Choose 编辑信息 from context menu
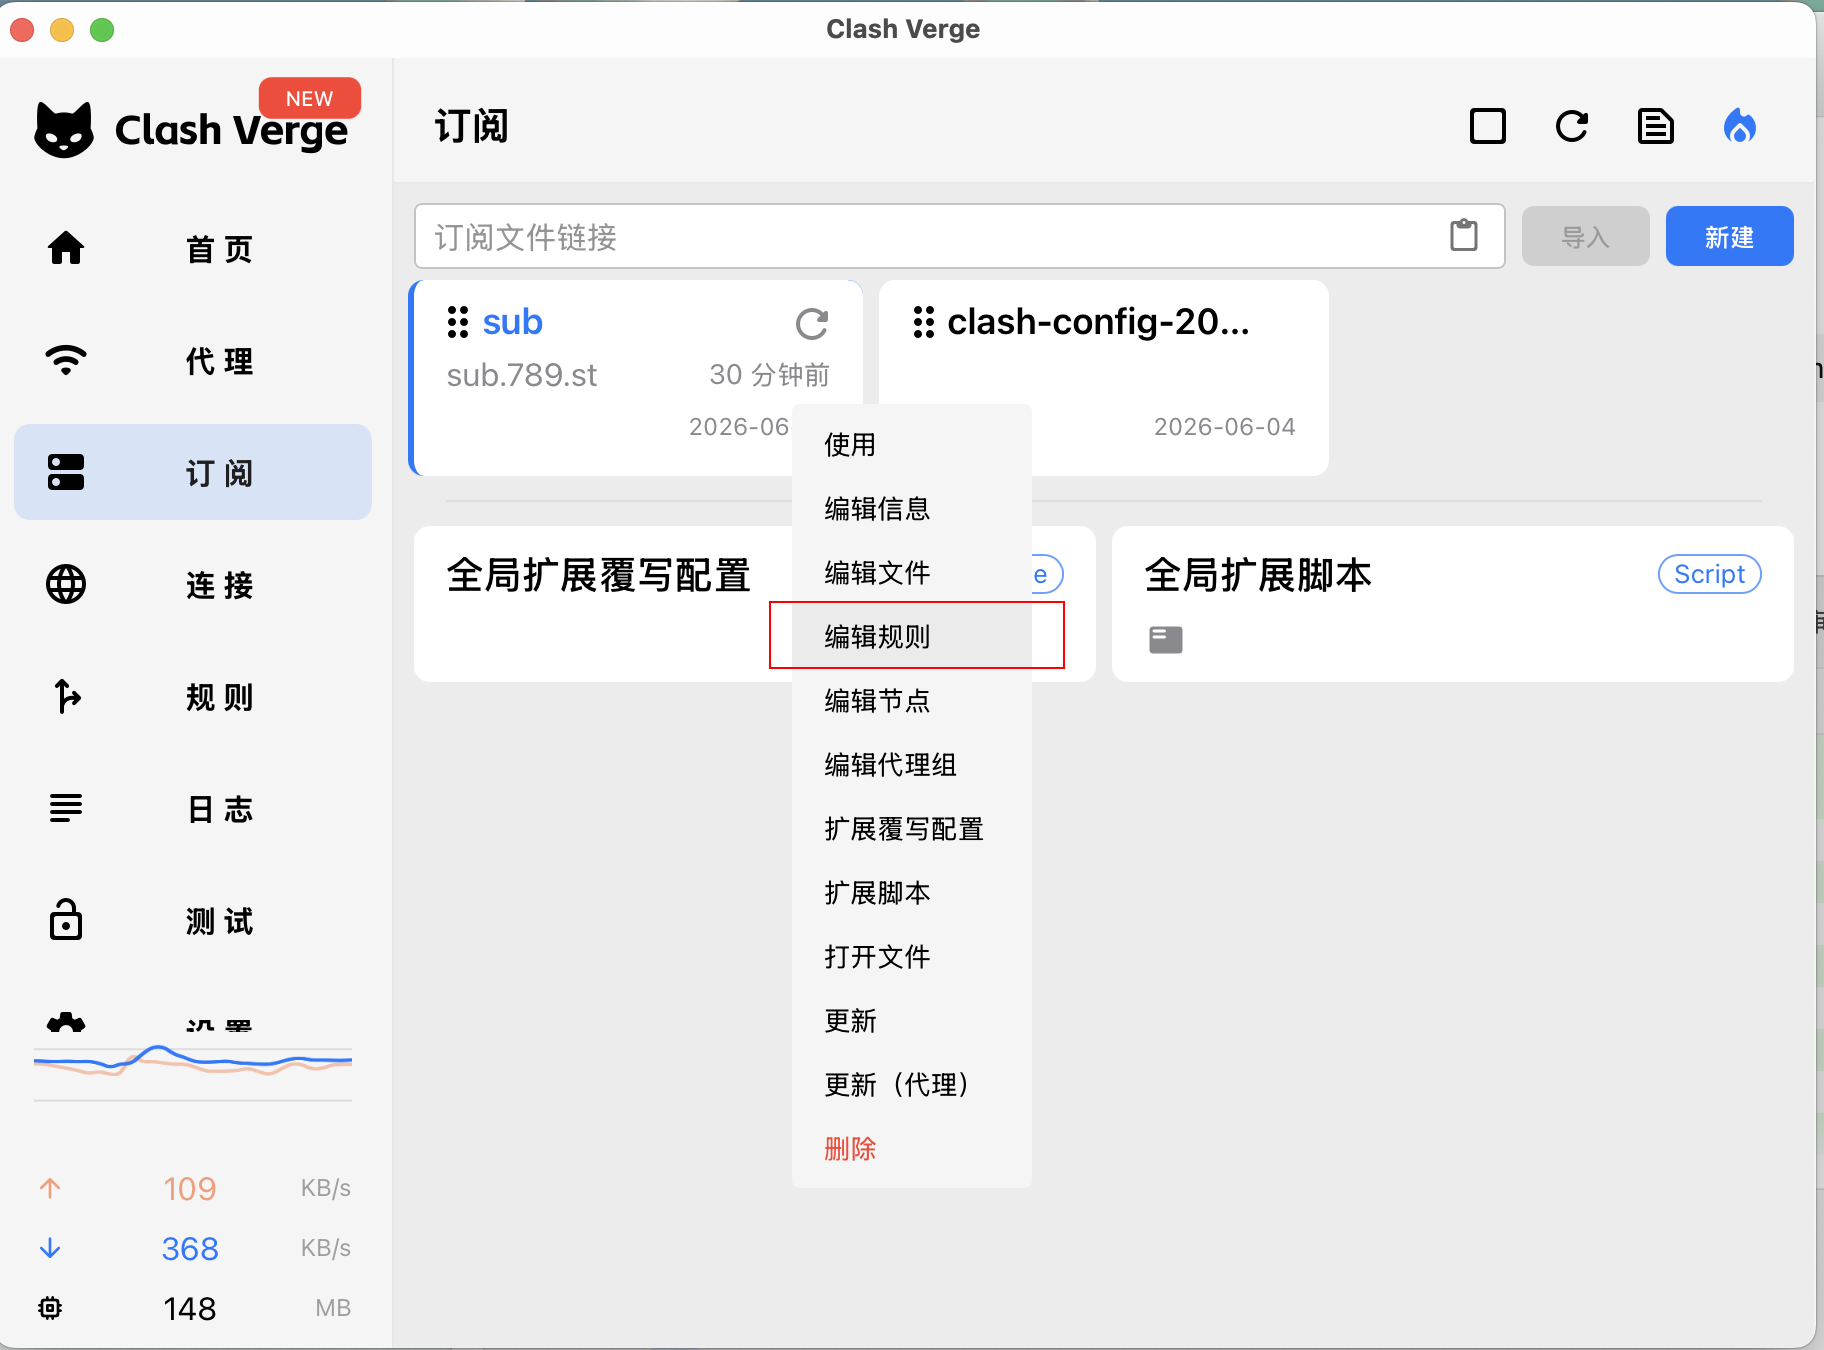1824x1350 pixels. point(912,508)
